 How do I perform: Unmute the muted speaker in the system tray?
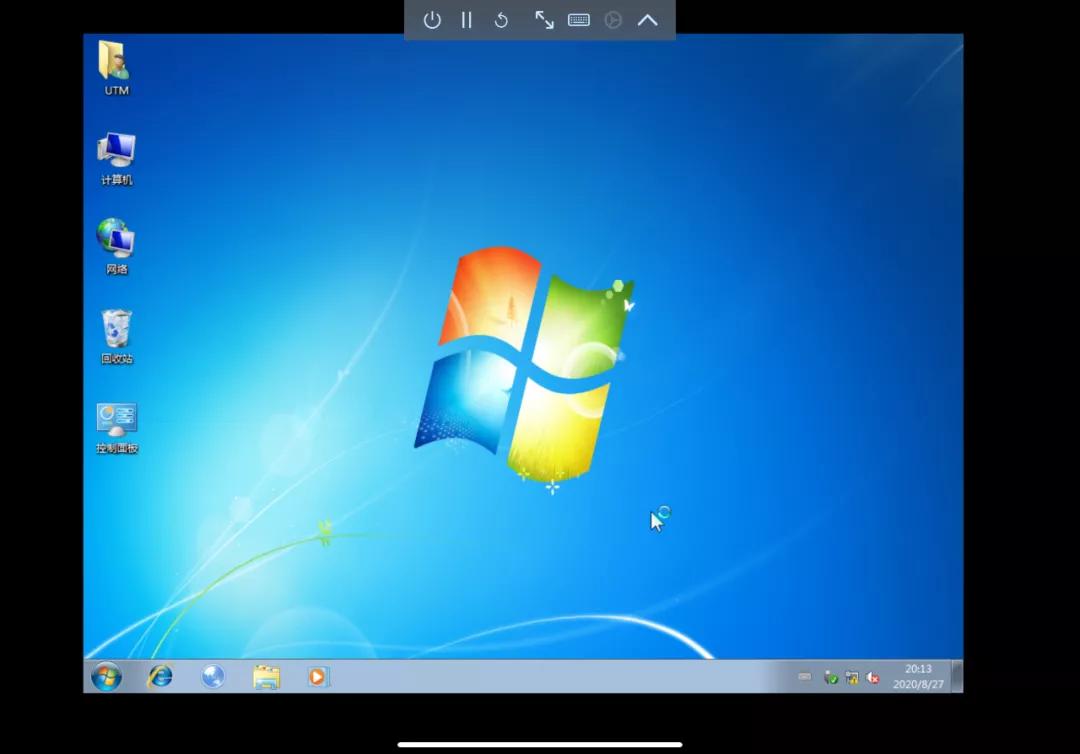point(872,677)
